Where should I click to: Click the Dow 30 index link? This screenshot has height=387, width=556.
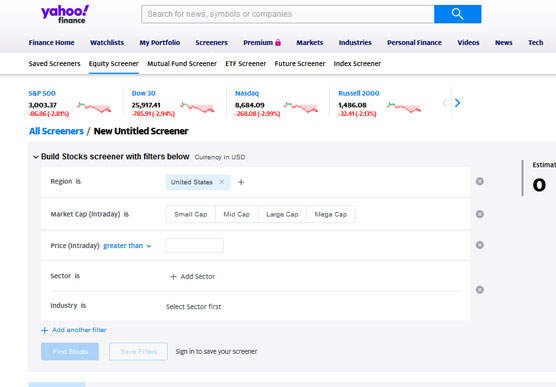[143, 93]
